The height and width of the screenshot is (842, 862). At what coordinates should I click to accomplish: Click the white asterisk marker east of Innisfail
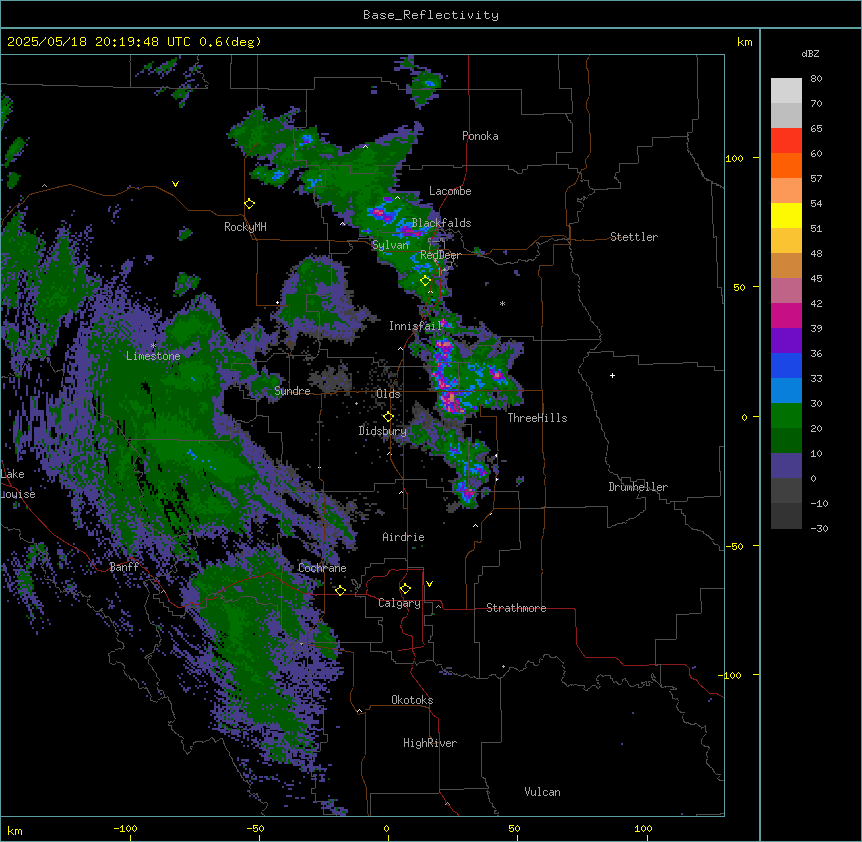(502, 303)
